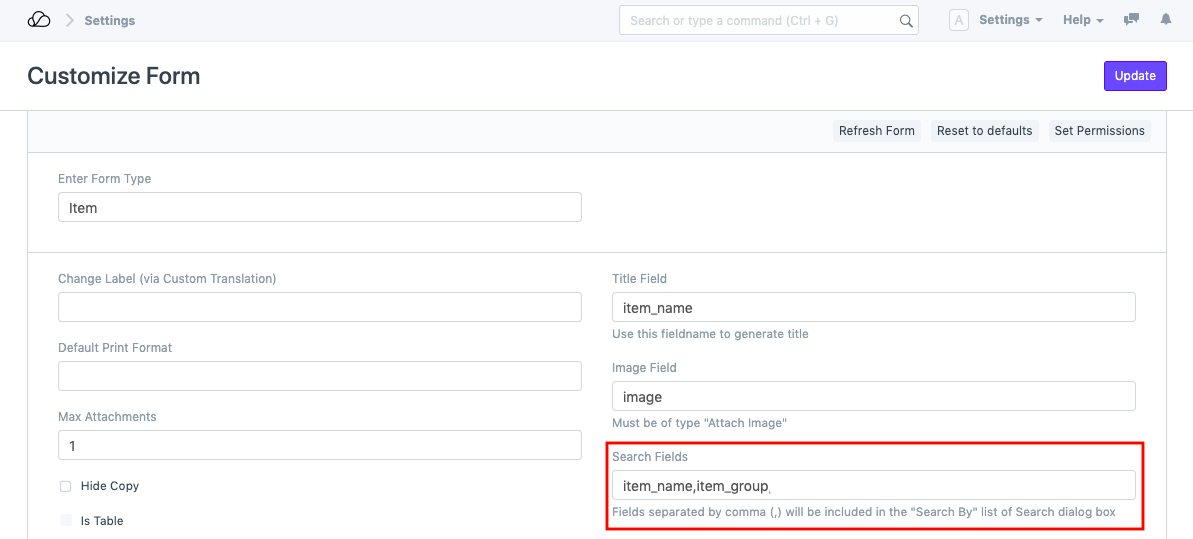Open the notifications bell icon
This screenshot has width=1193, height=539.
coord(1165,20)
